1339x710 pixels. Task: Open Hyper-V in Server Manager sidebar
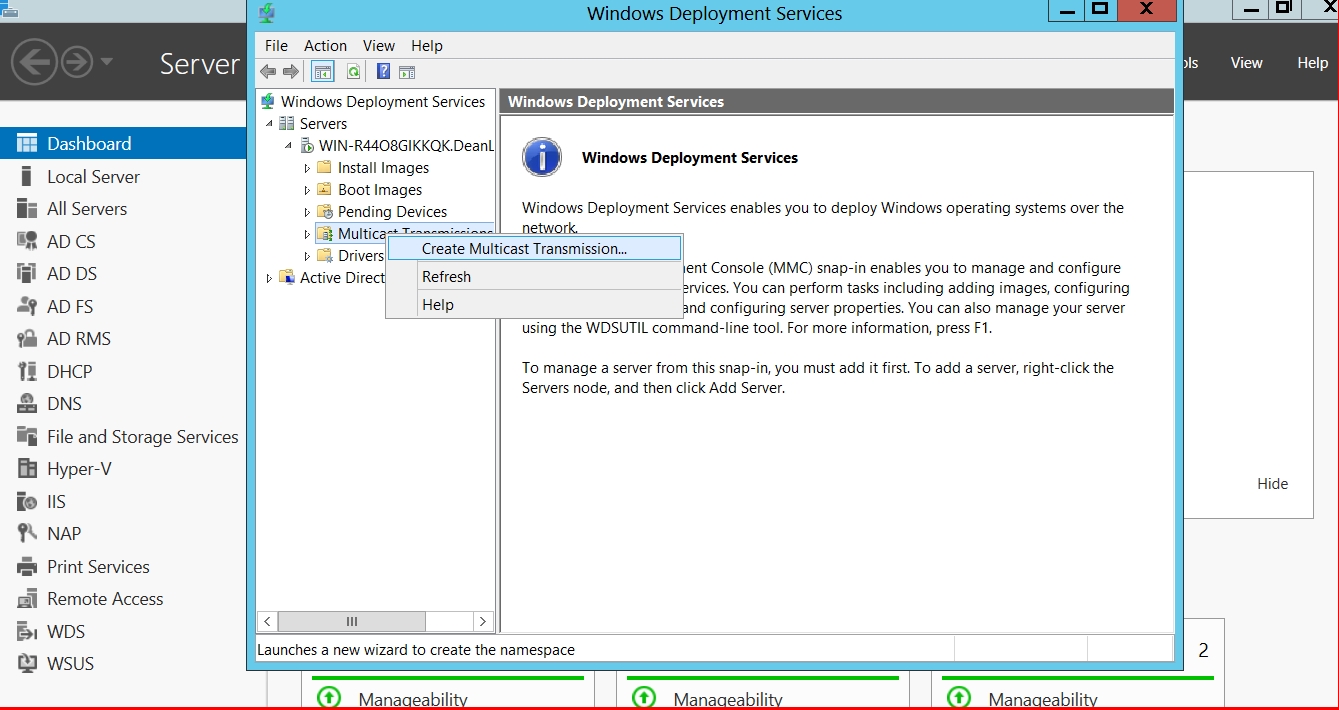pos(79,469)
